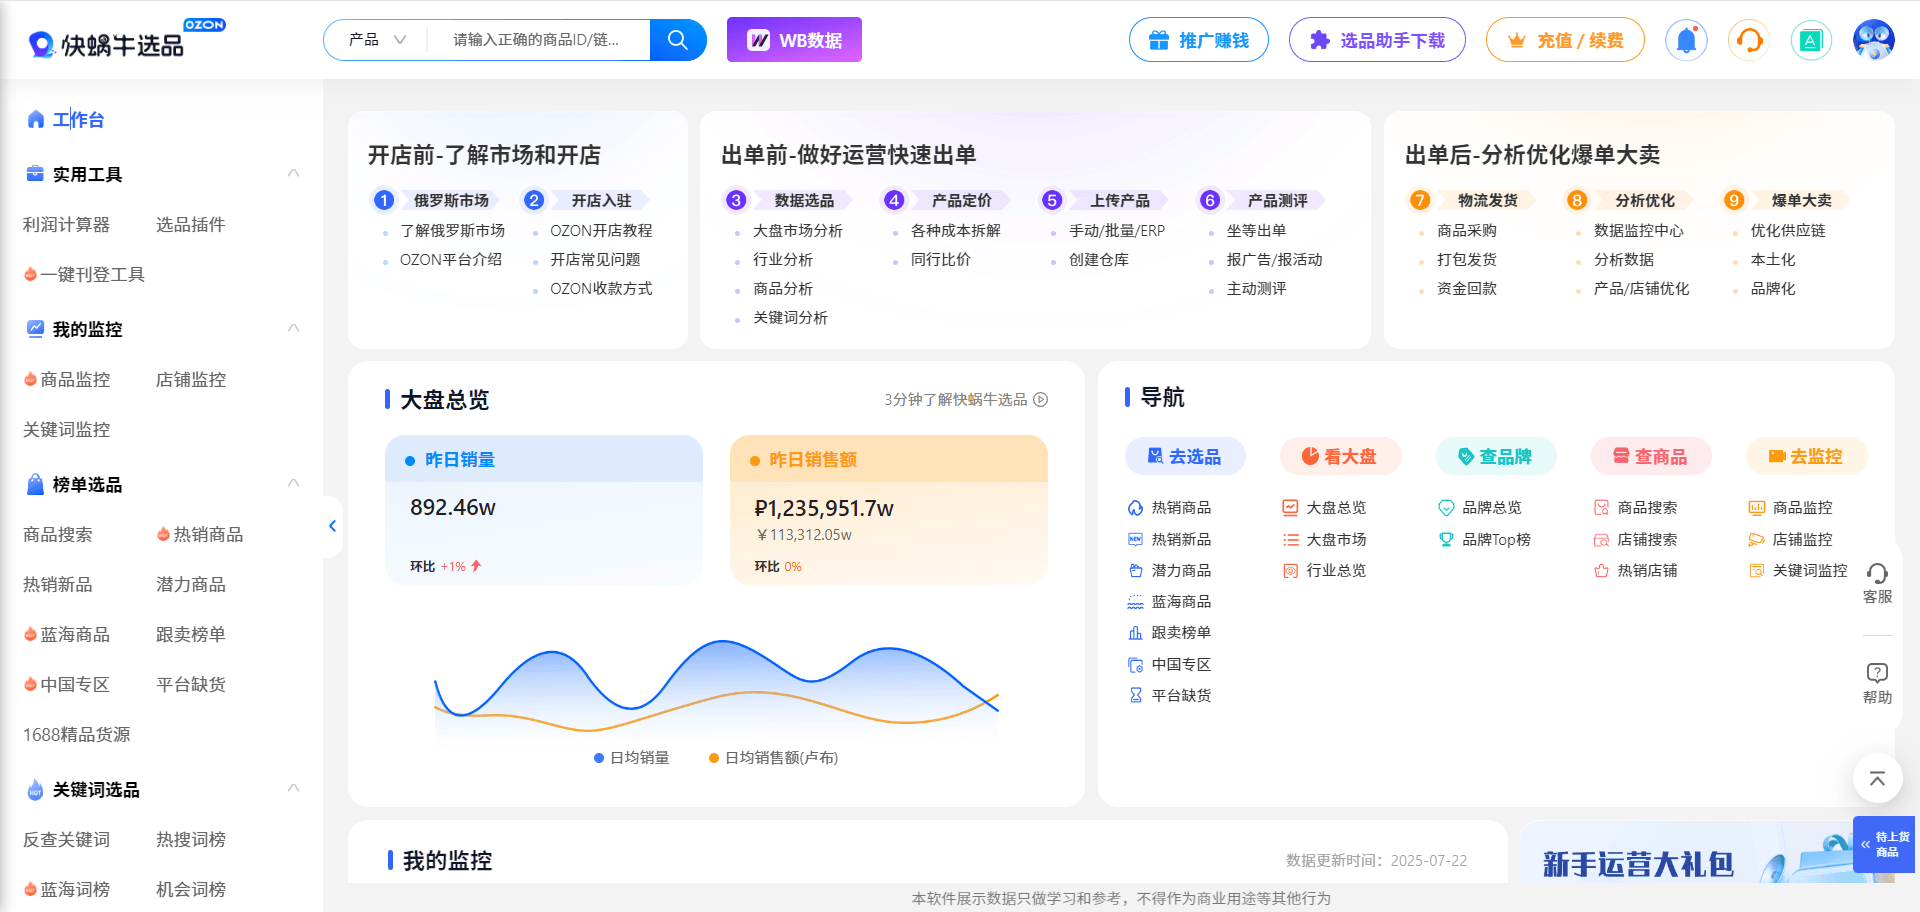
Task: Click the green app icon in top bar
Action: click(1810, 39)
